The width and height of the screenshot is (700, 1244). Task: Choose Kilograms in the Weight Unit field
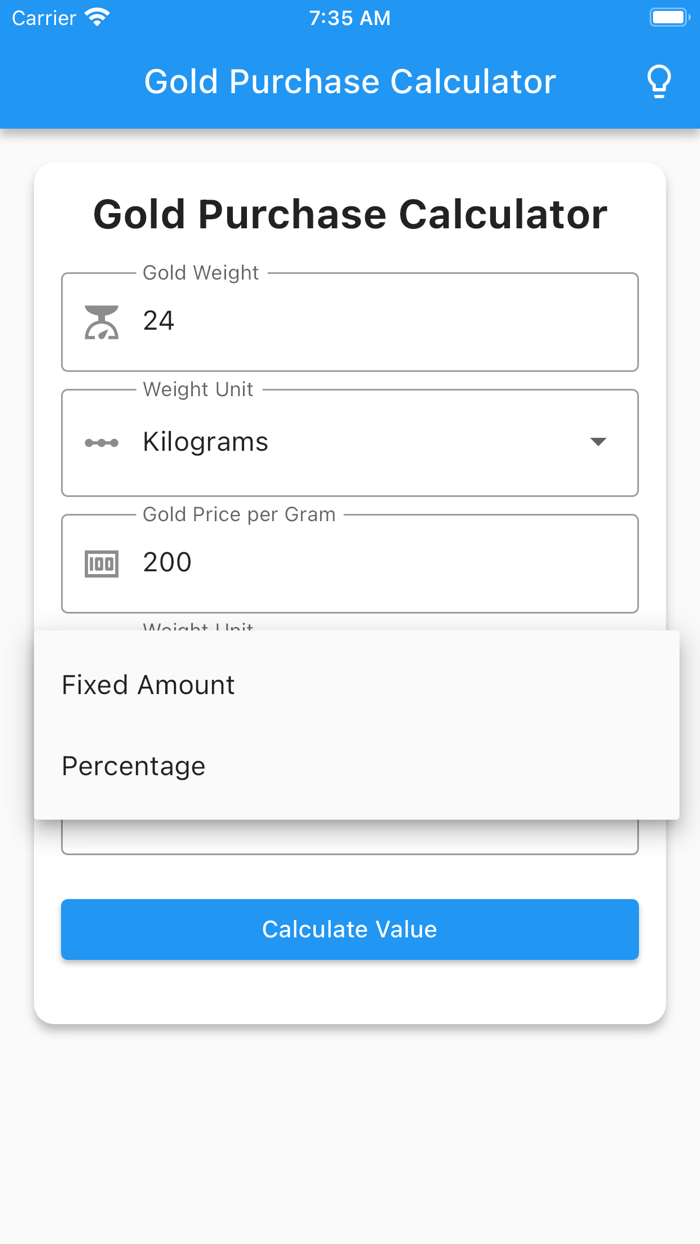205,441
